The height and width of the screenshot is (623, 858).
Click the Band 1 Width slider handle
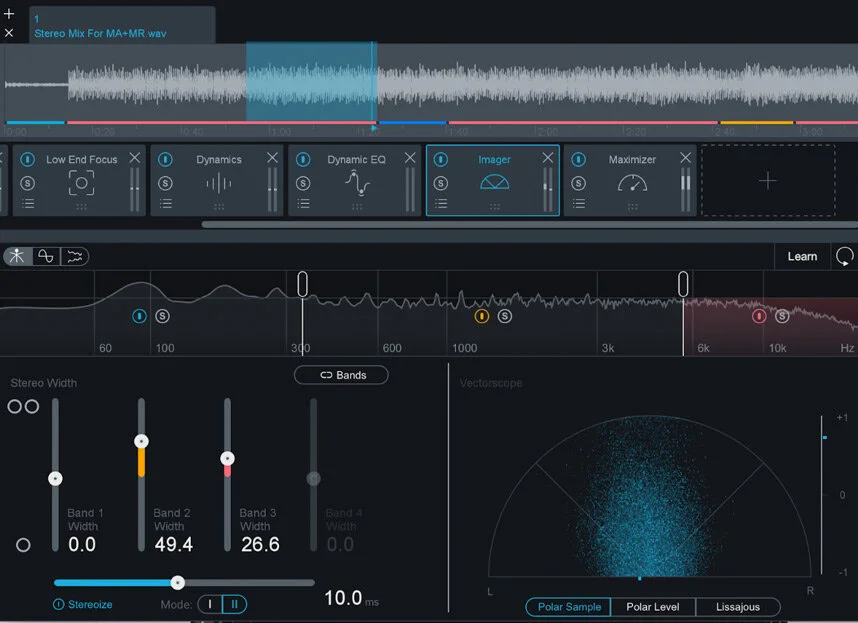click(55, 478)
